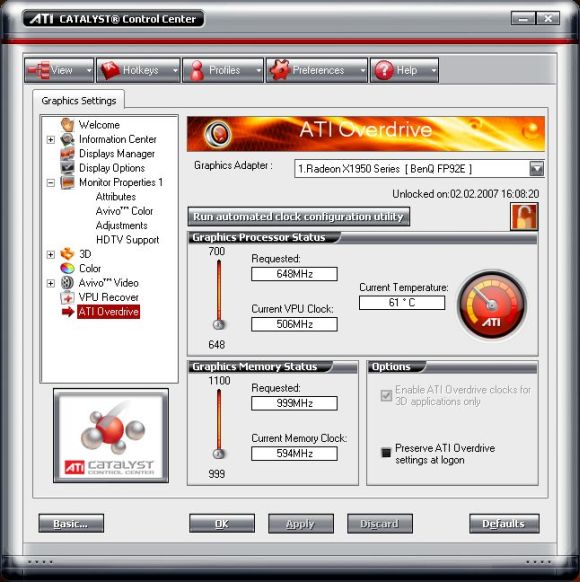
Task: Click the red arrow beside ATI Overdrive
Action: point(68,312)
